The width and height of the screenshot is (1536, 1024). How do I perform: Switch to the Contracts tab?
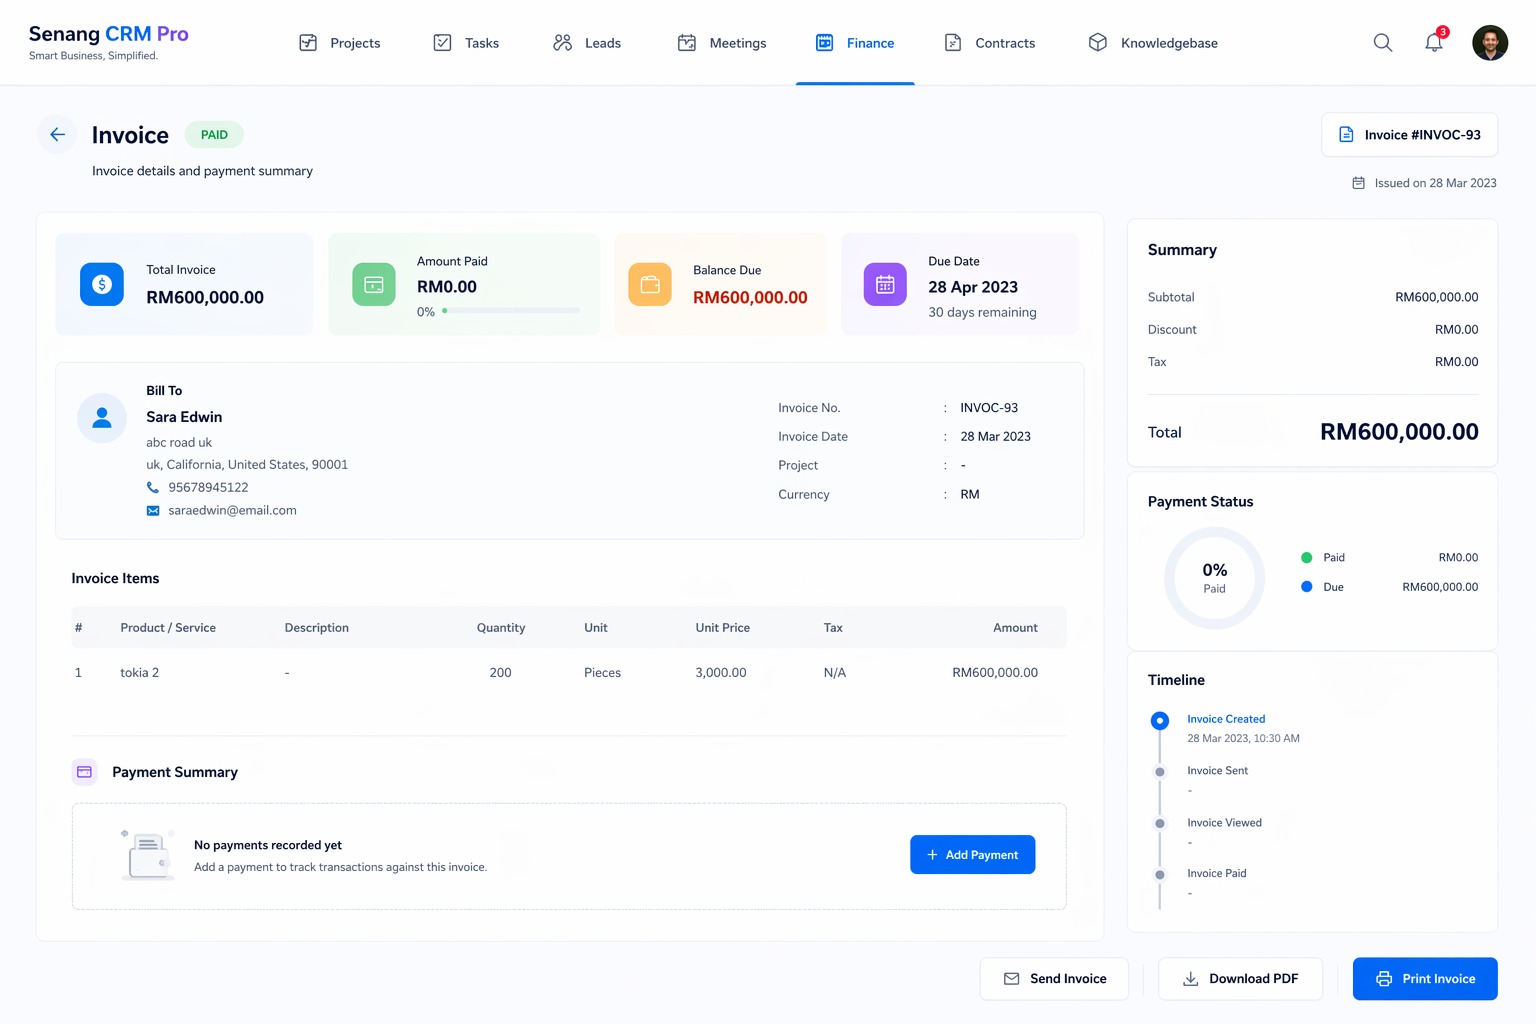pos(990,43)
